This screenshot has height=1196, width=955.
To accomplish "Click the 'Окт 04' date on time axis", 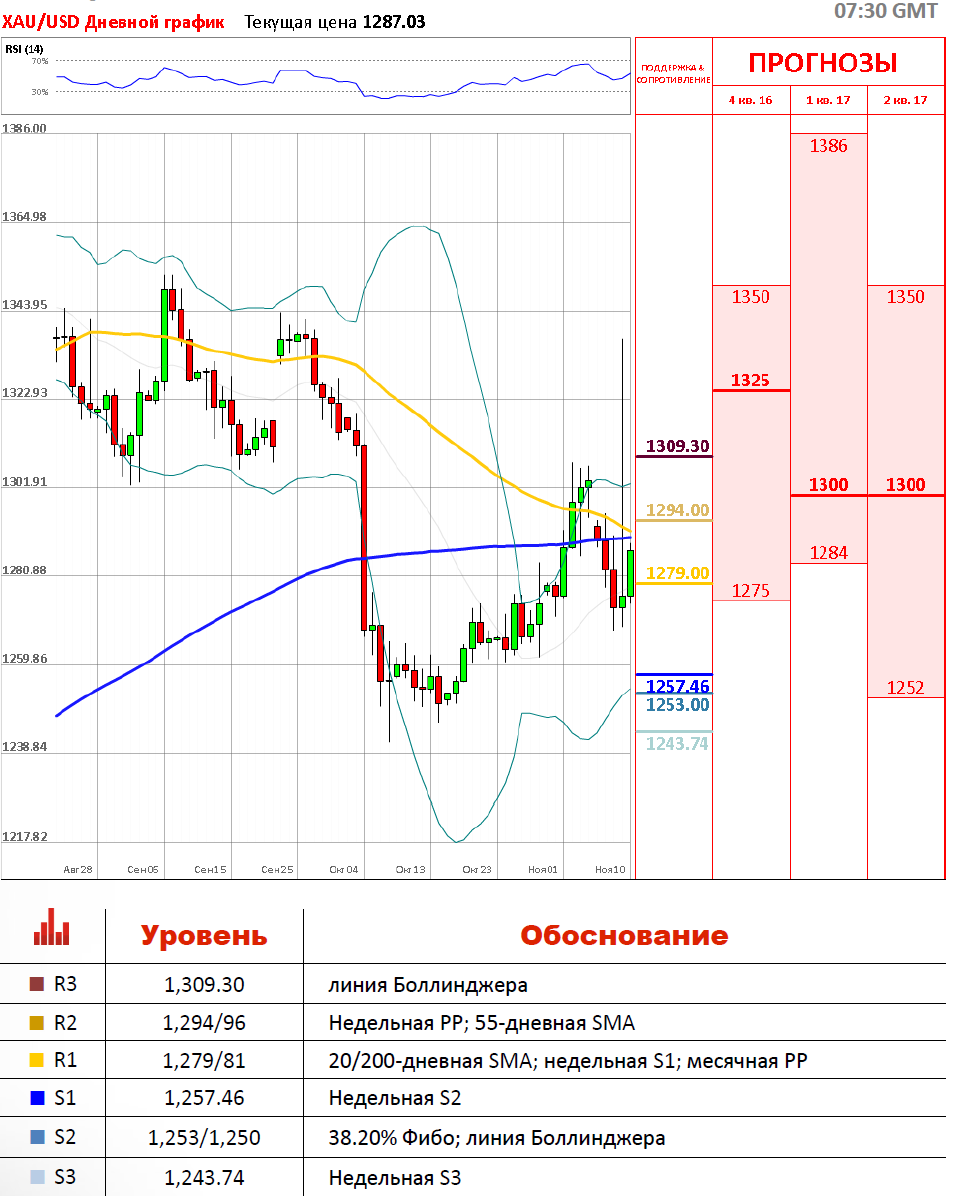I will (343, 870).
